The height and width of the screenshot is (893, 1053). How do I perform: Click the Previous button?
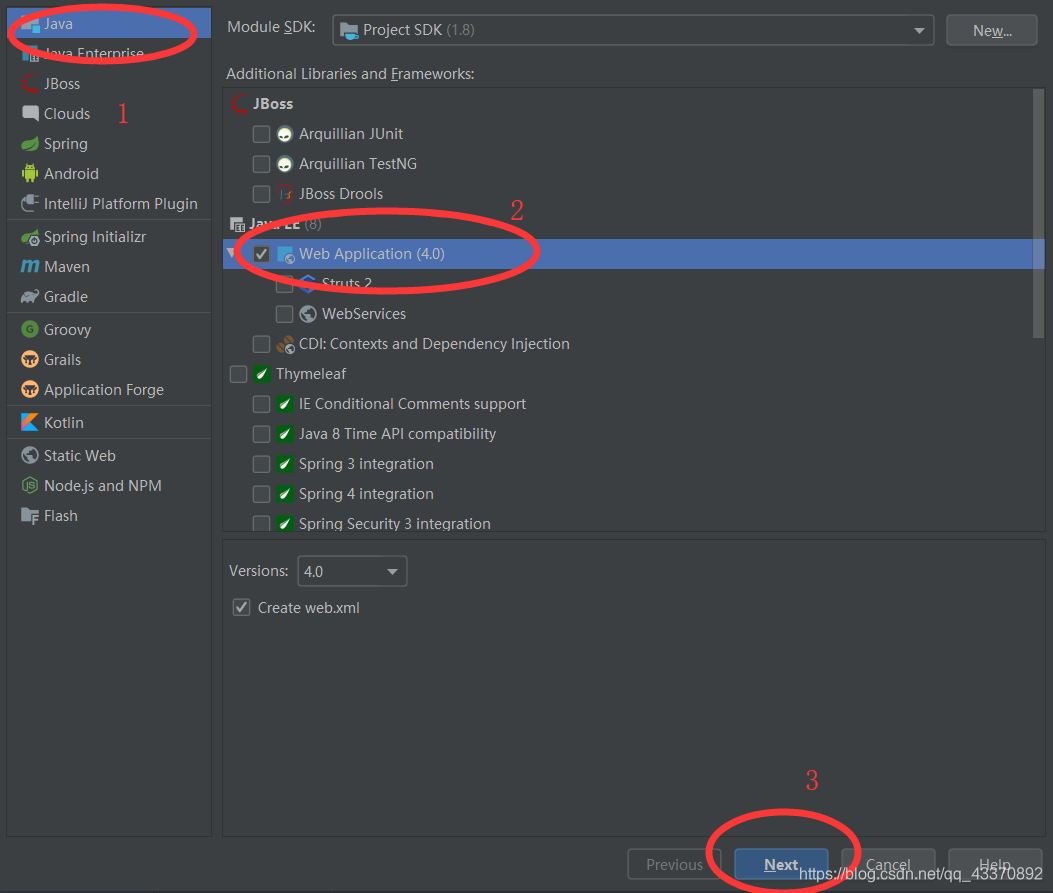pyautogui.click(x=674, y=864)
